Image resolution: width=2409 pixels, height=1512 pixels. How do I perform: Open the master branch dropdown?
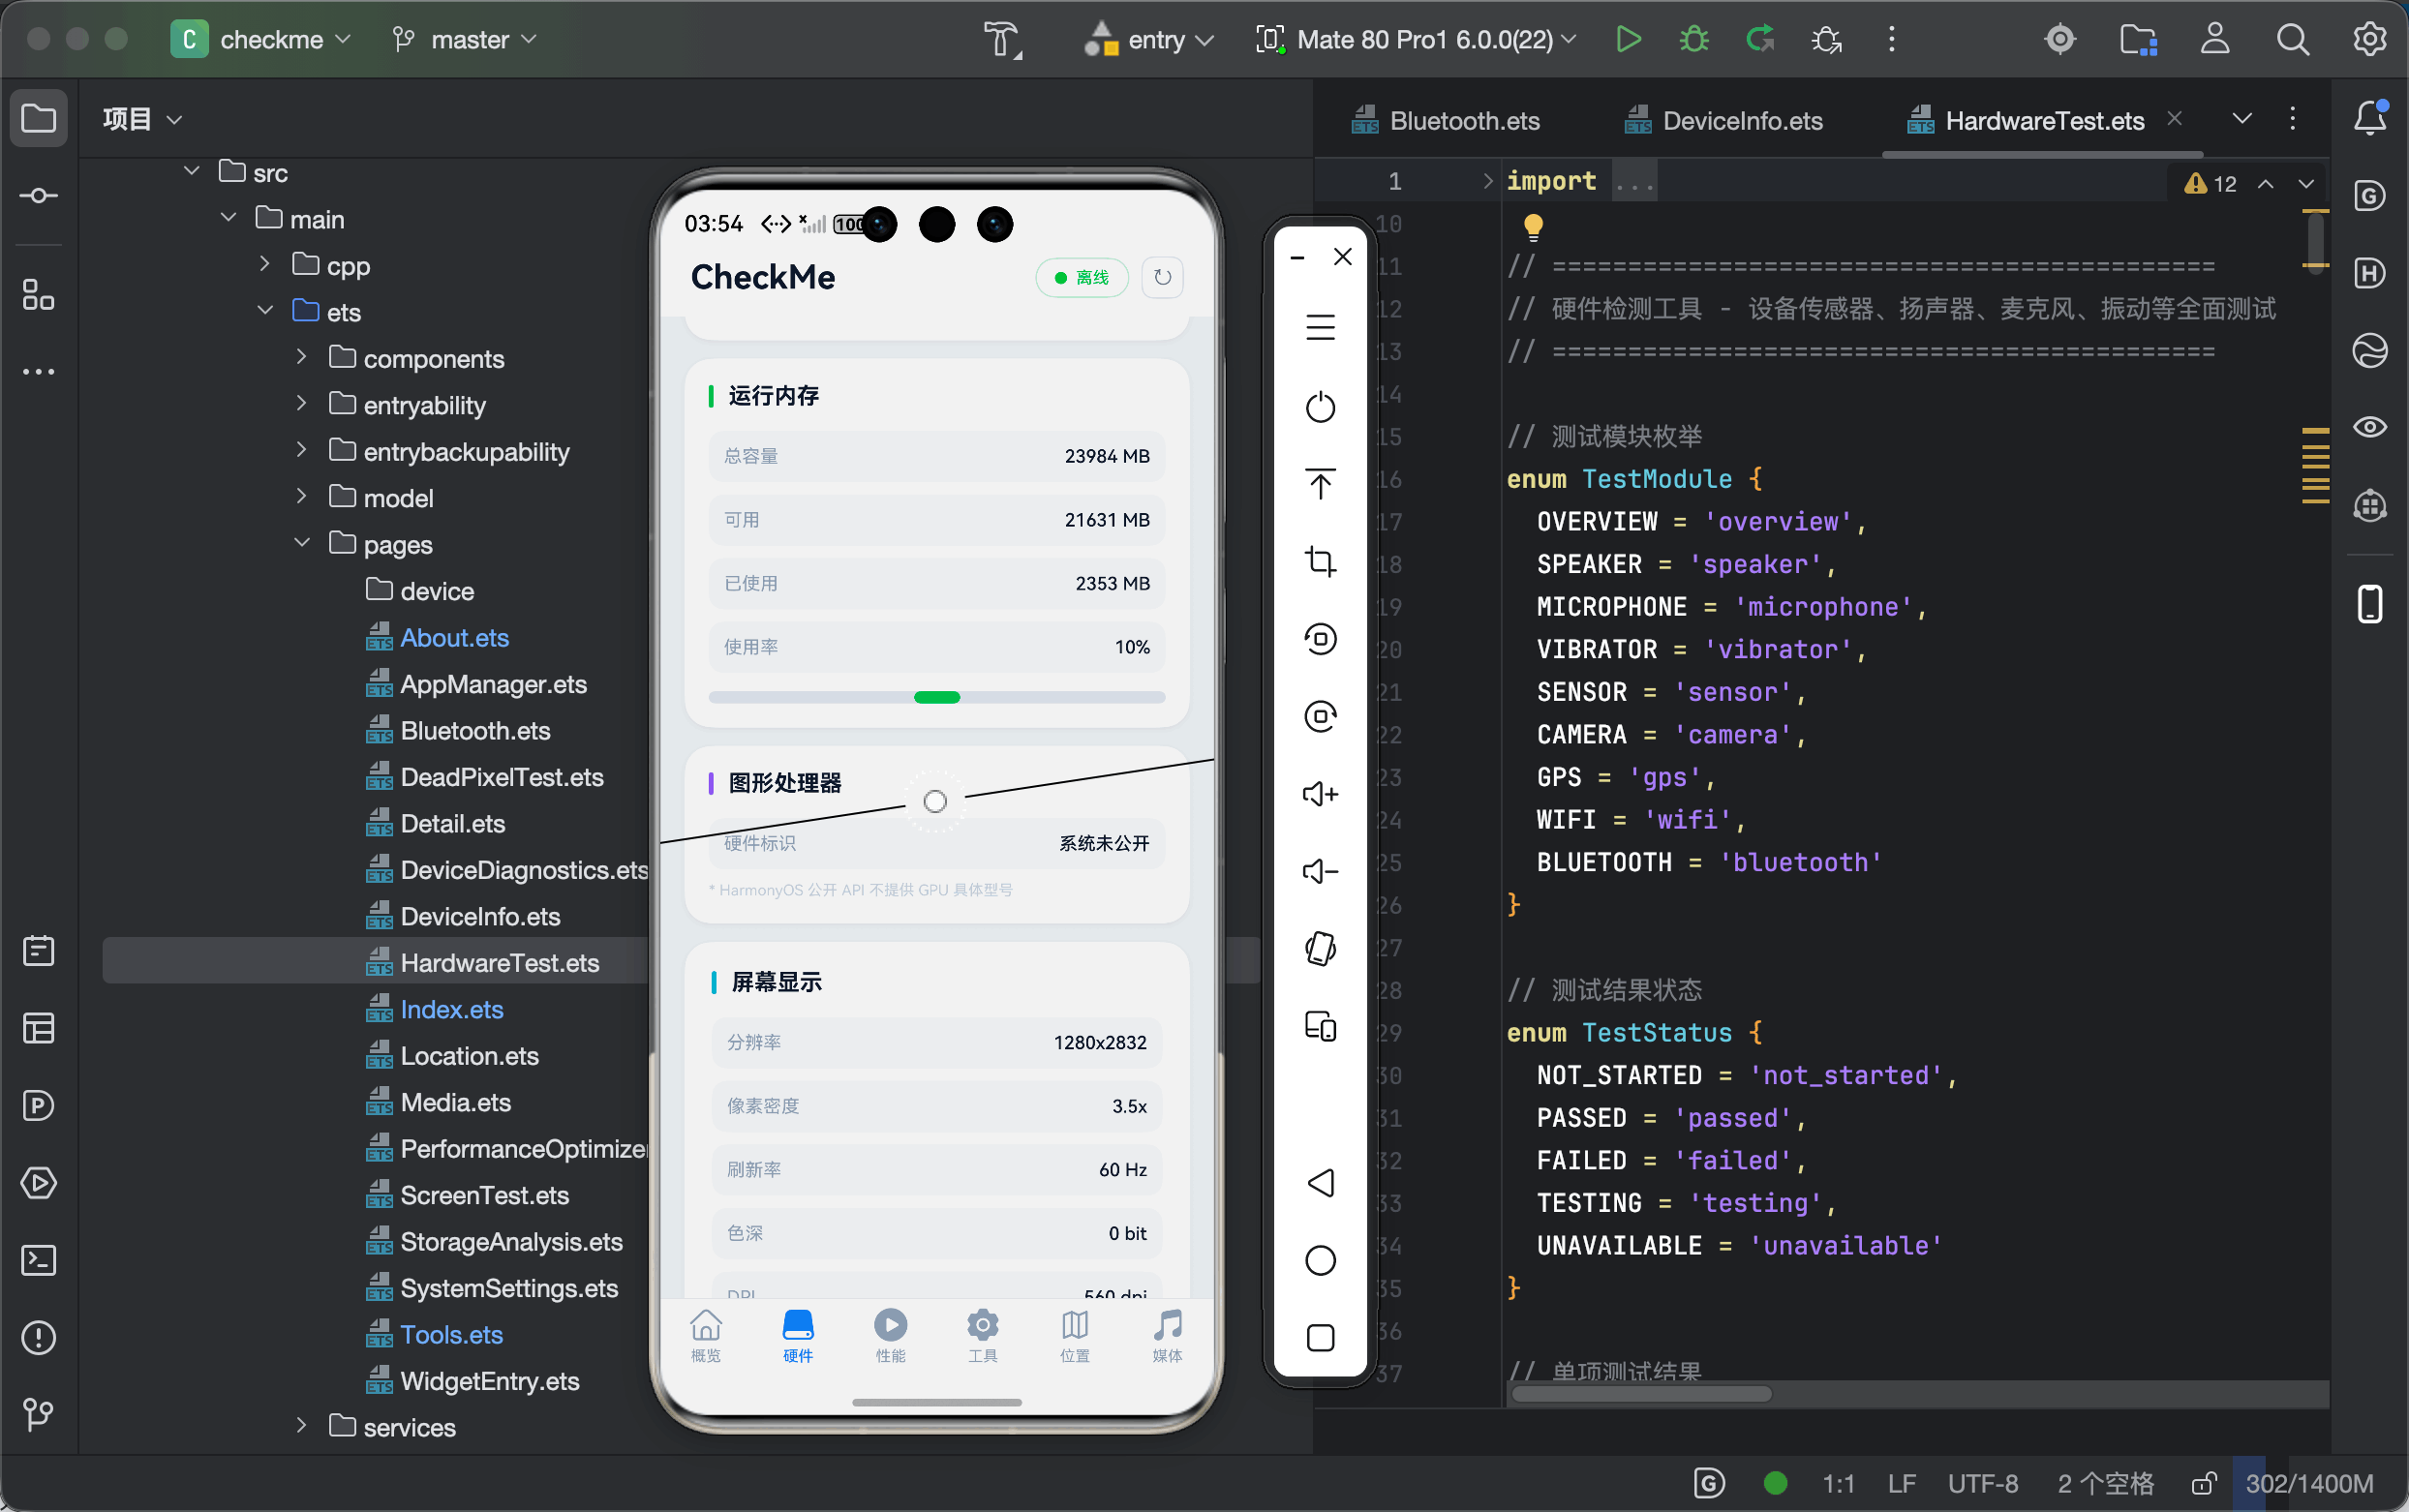pyautogui.click(x=465, y=39)
